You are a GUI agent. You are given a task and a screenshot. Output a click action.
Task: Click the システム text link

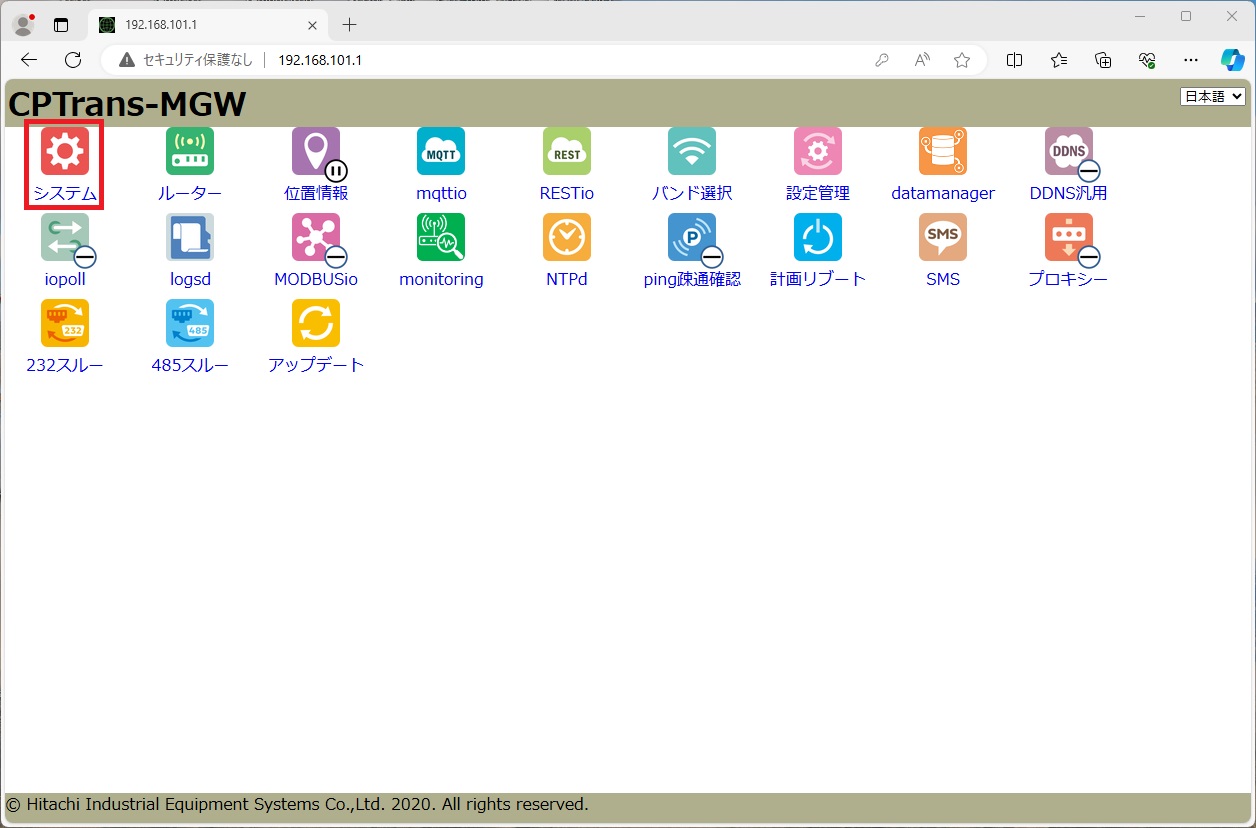click(x=65, y=193)
